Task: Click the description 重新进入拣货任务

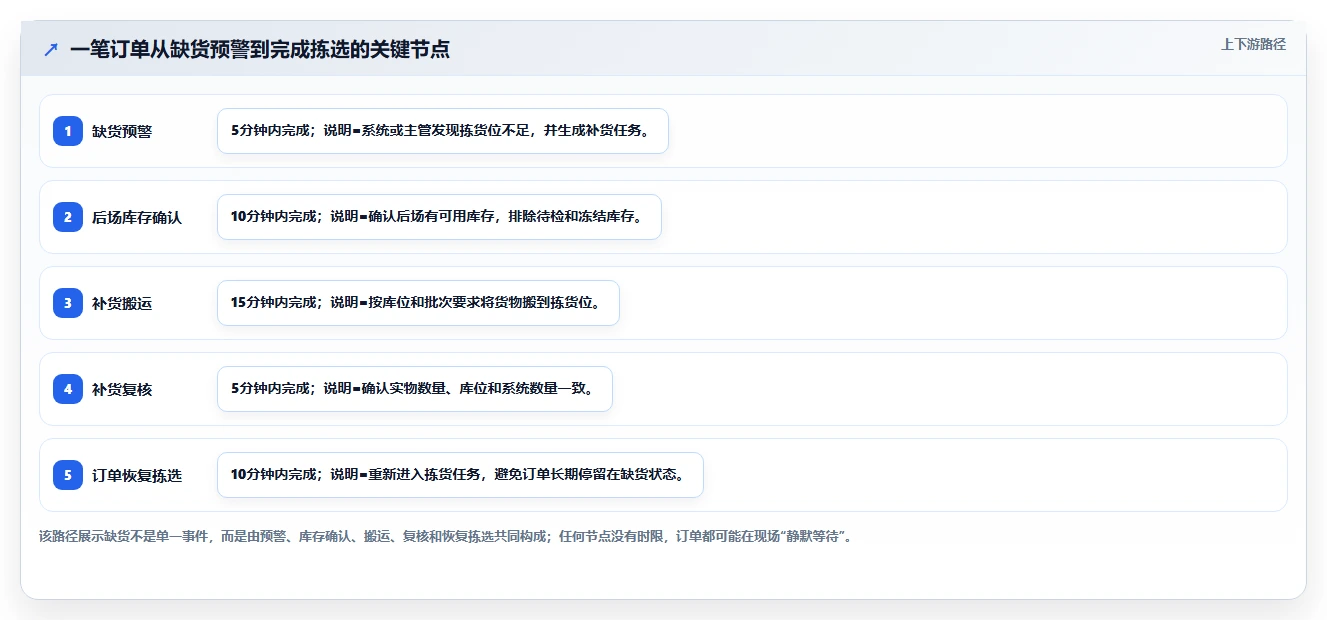Action: click(460, 475)
